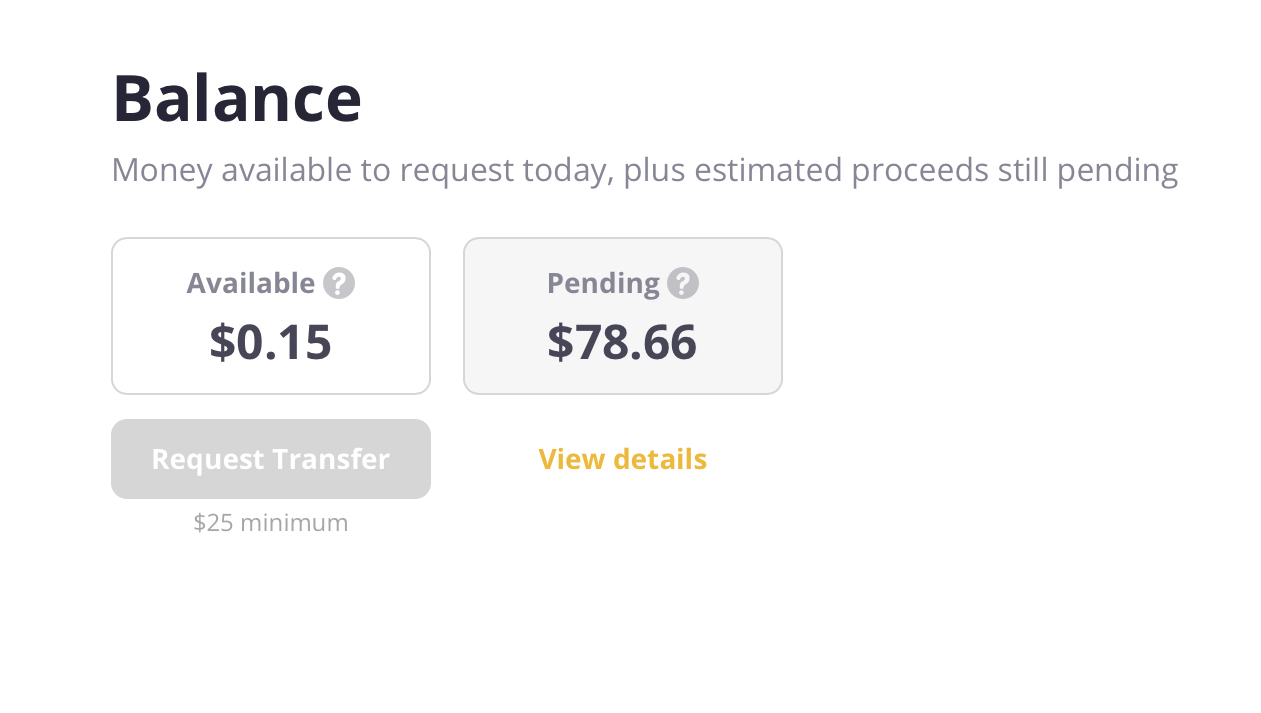Screen dimensions: 1261x713
Task: Click the "Pending" label text
Action: click(x=603, y=283)
